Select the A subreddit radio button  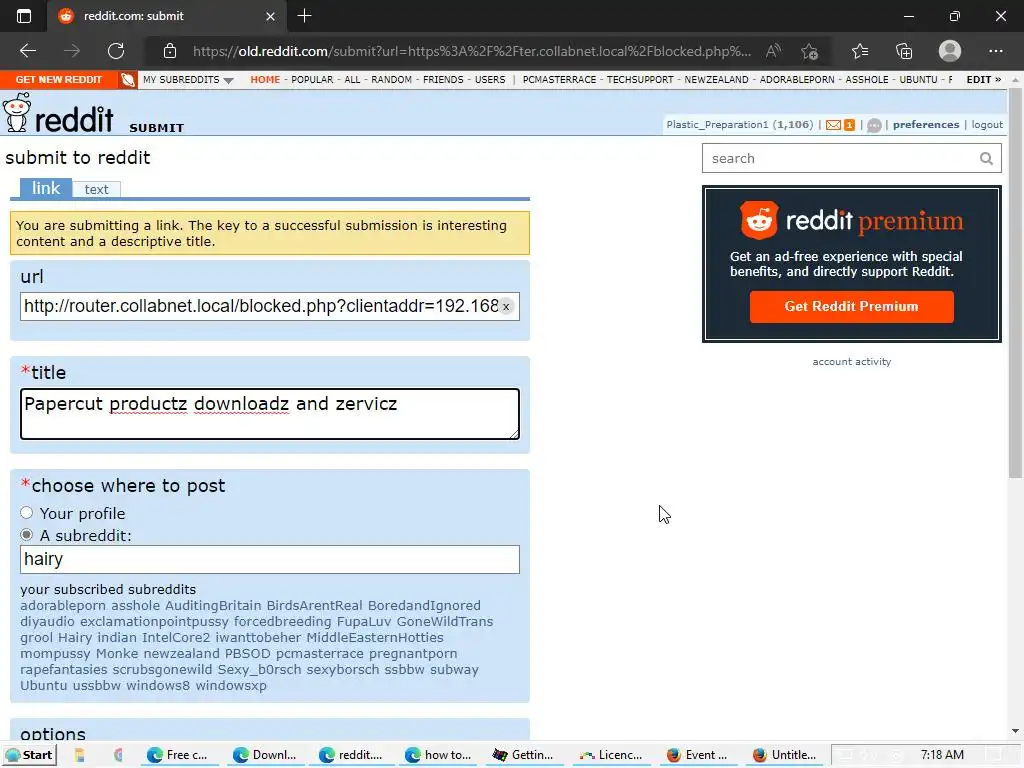(26, 535)
